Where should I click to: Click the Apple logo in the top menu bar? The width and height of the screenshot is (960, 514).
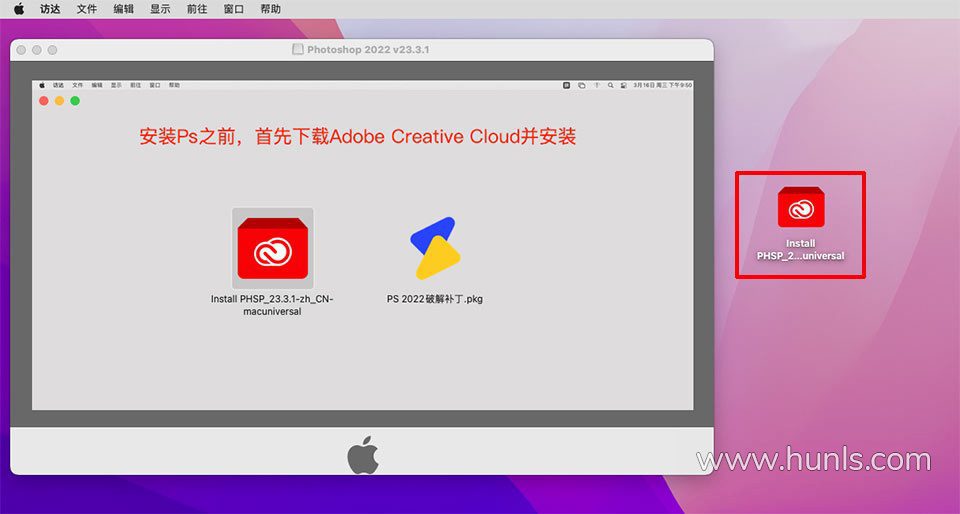[x=18, y=9]
